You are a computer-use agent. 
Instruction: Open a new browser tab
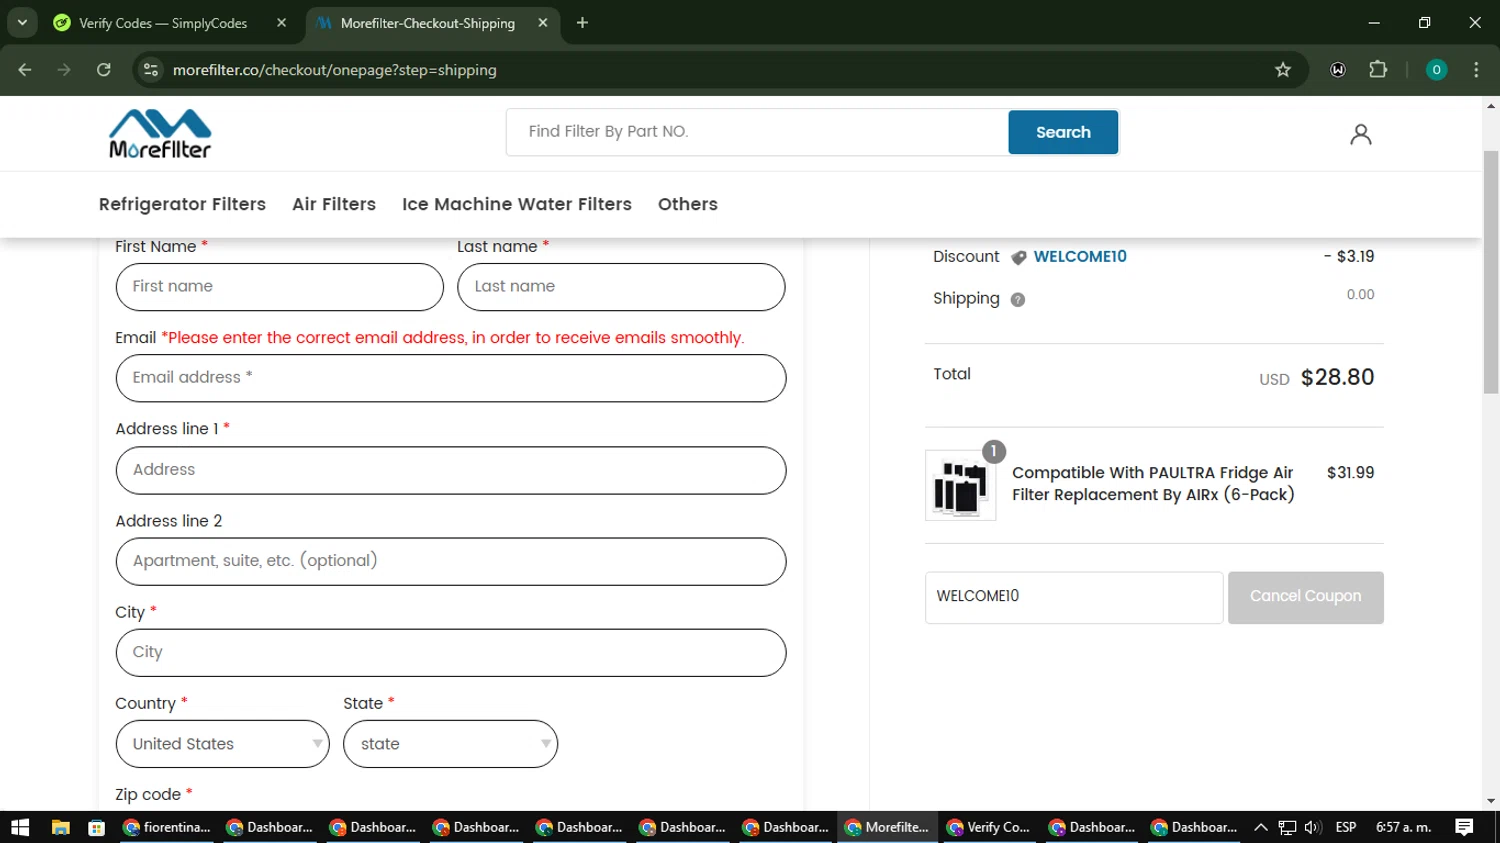tap(582, 22)
